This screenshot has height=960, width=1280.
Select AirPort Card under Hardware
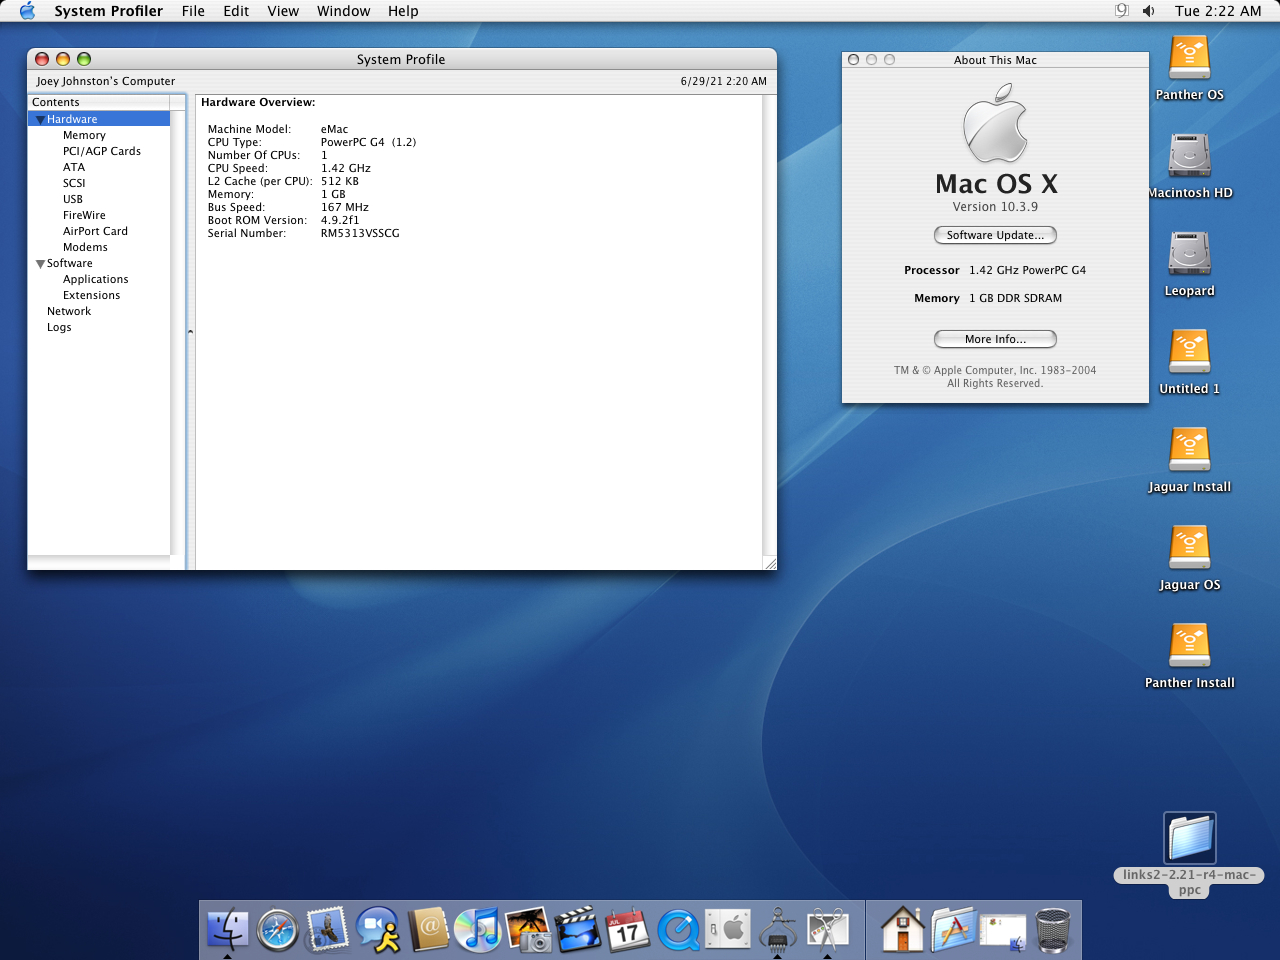click(x=95, y=231)
